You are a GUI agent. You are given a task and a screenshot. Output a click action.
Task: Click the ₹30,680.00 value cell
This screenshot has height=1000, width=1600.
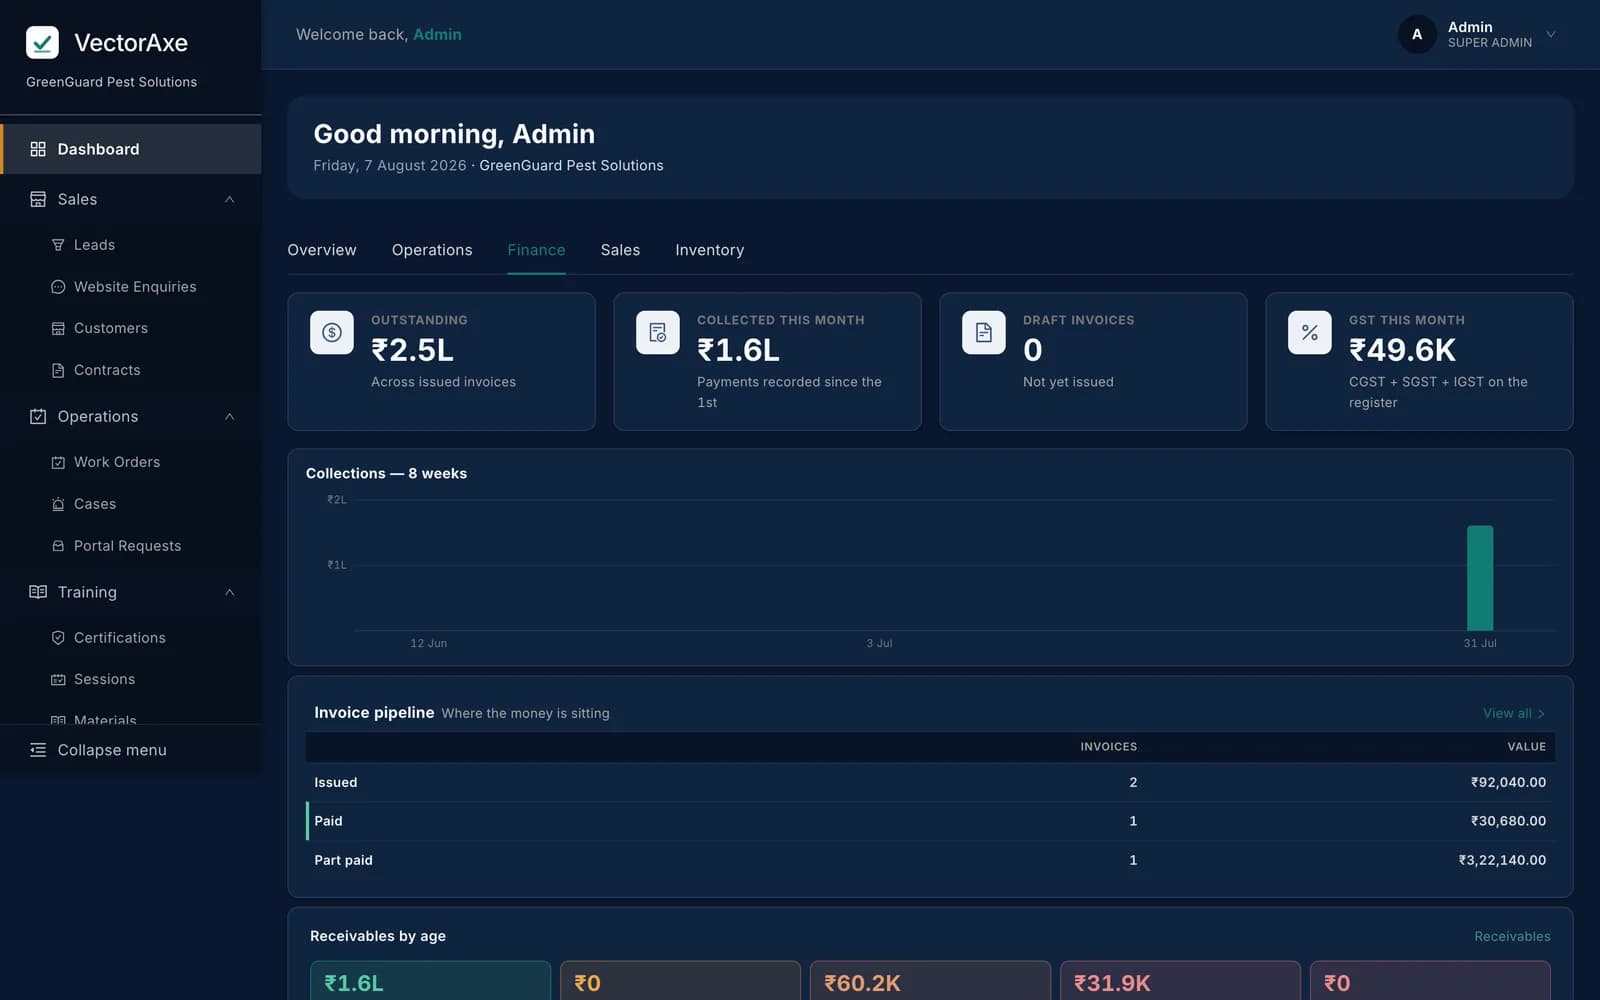coord(1508,821)
